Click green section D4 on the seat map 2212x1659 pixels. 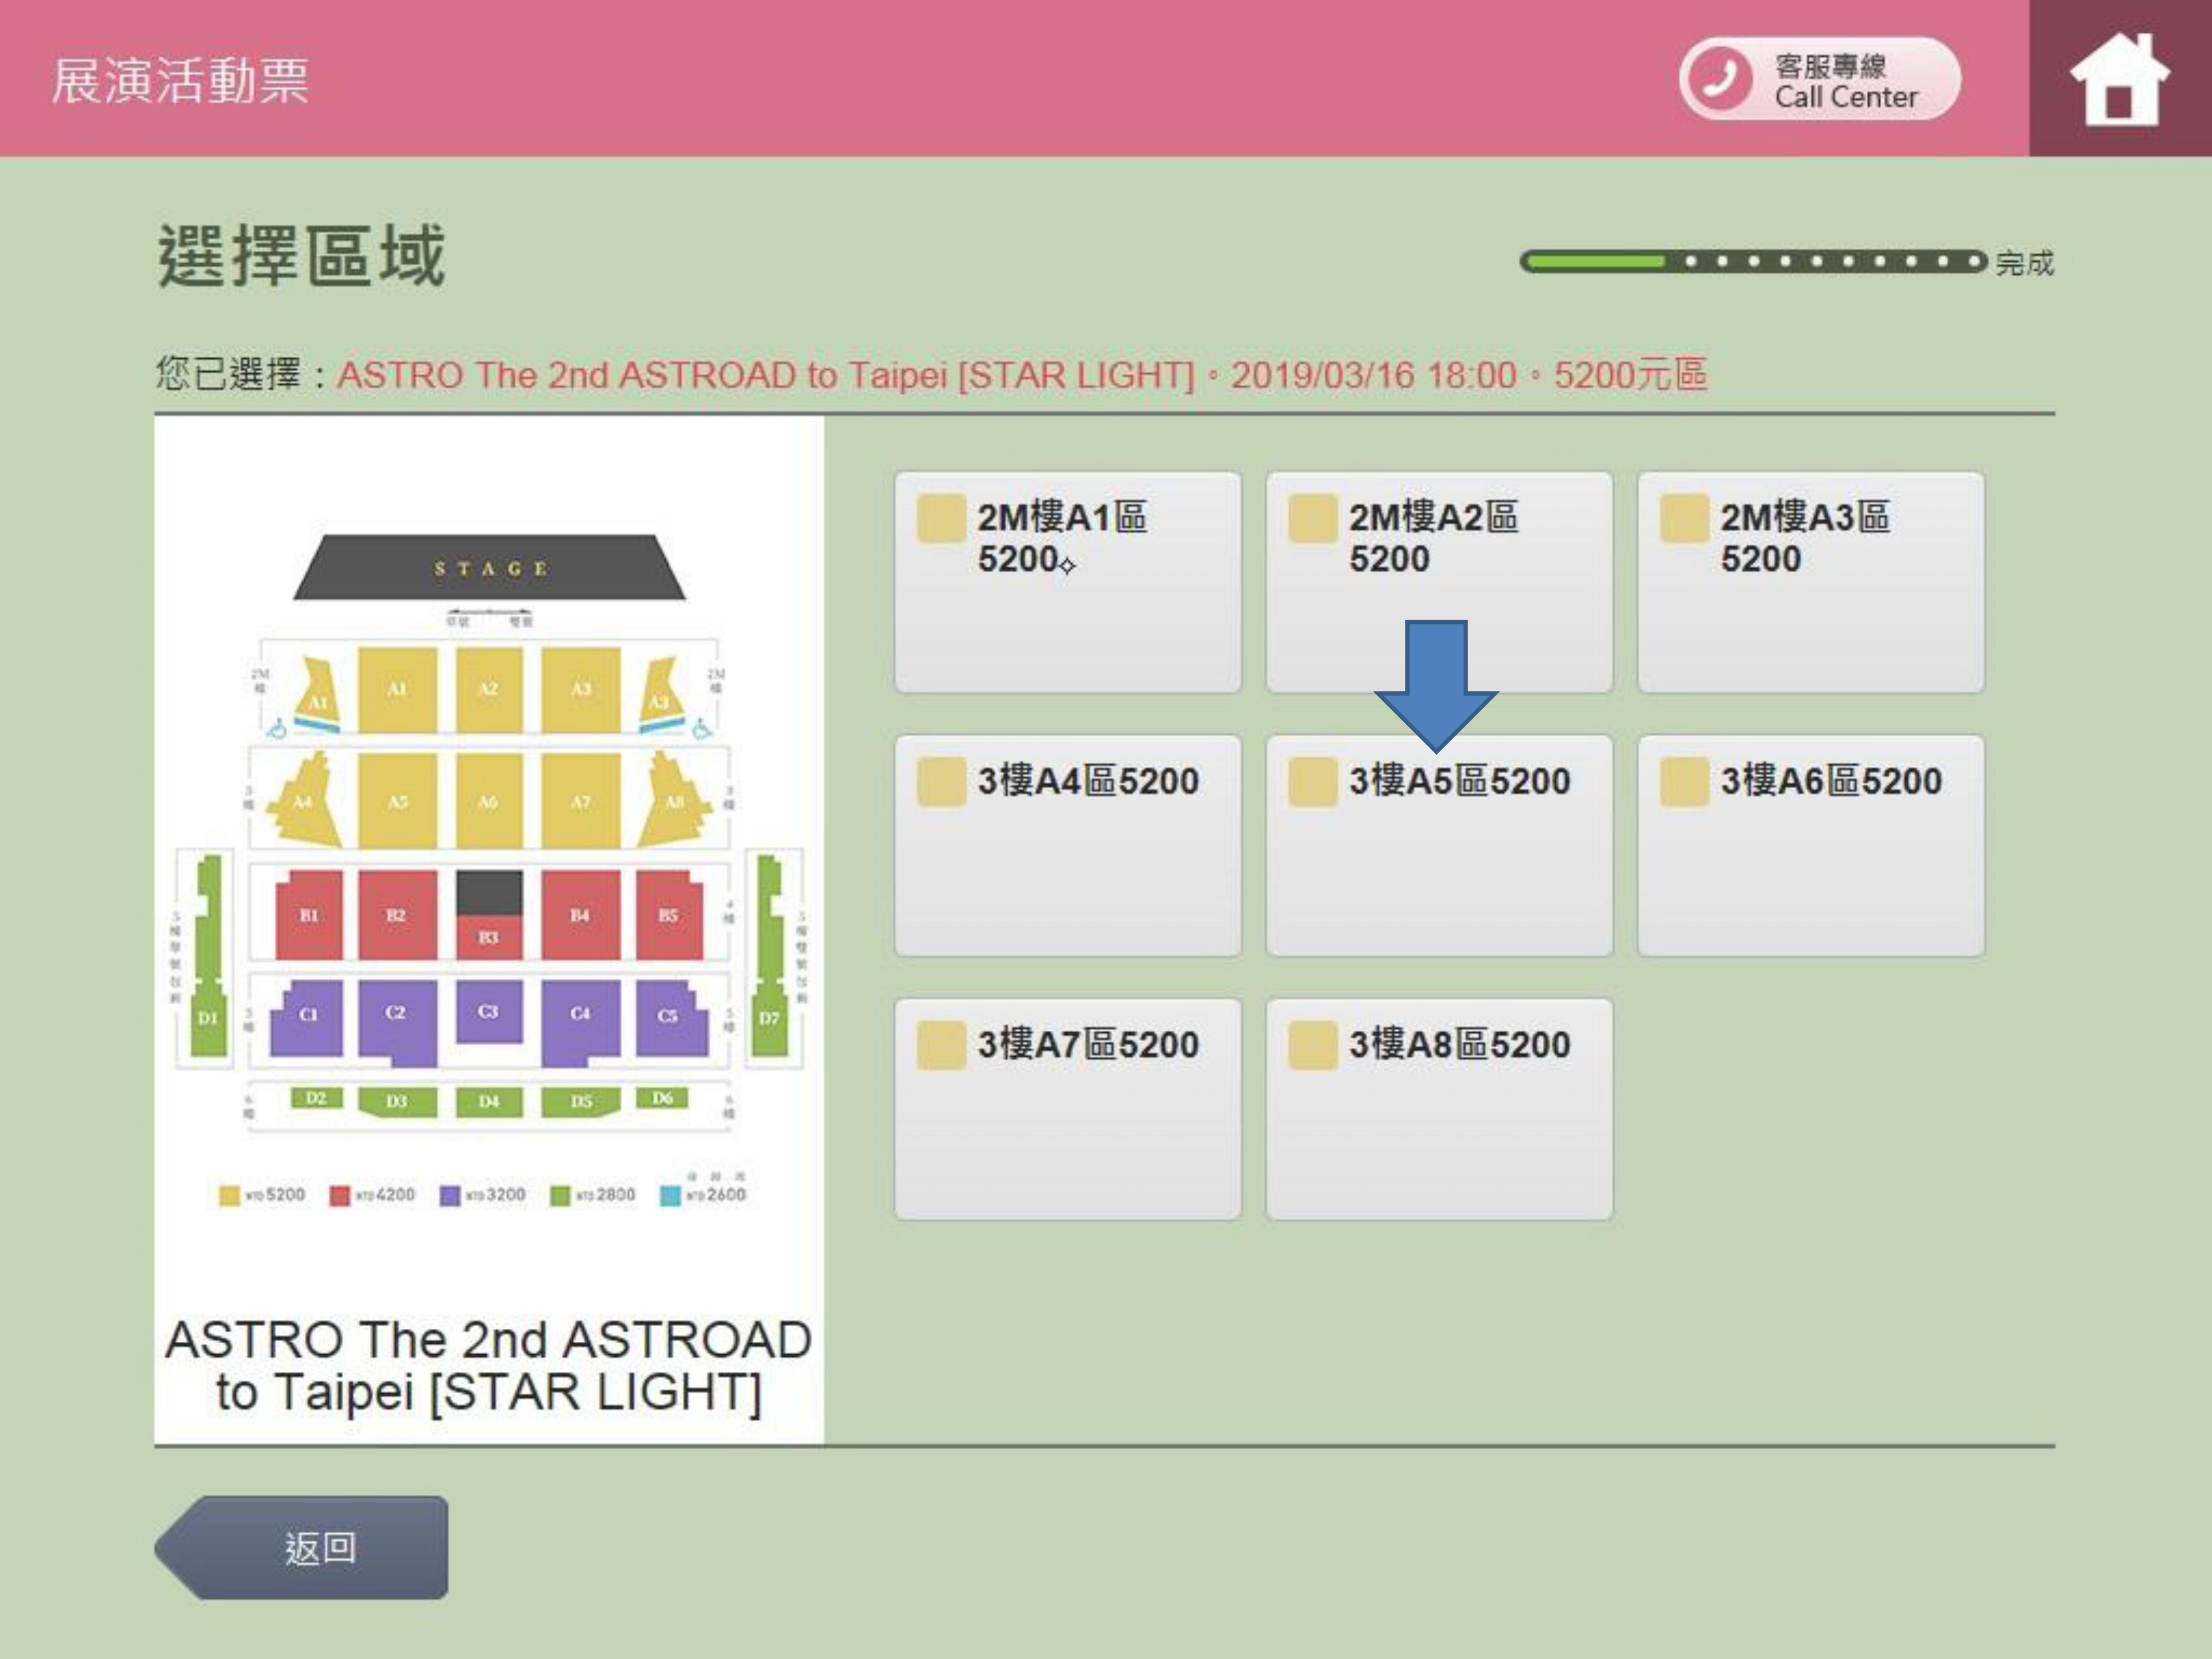tap(489, 1102)
